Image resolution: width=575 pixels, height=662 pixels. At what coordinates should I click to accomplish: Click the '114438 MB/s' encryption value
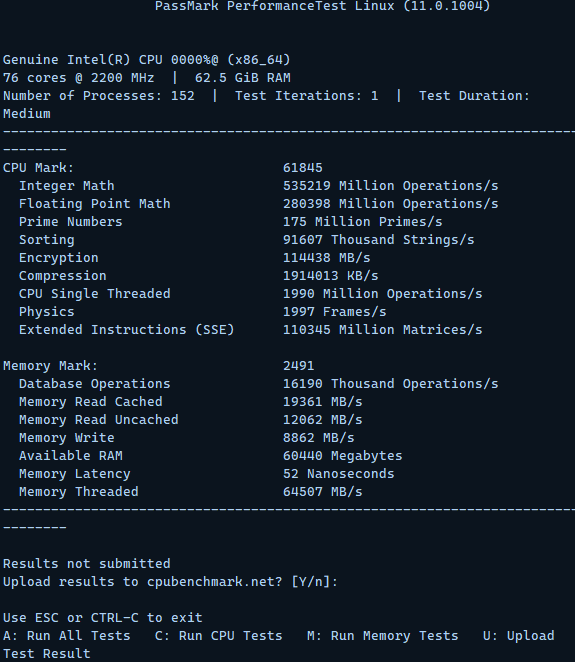pyautogui.click(x=327, y=258)
